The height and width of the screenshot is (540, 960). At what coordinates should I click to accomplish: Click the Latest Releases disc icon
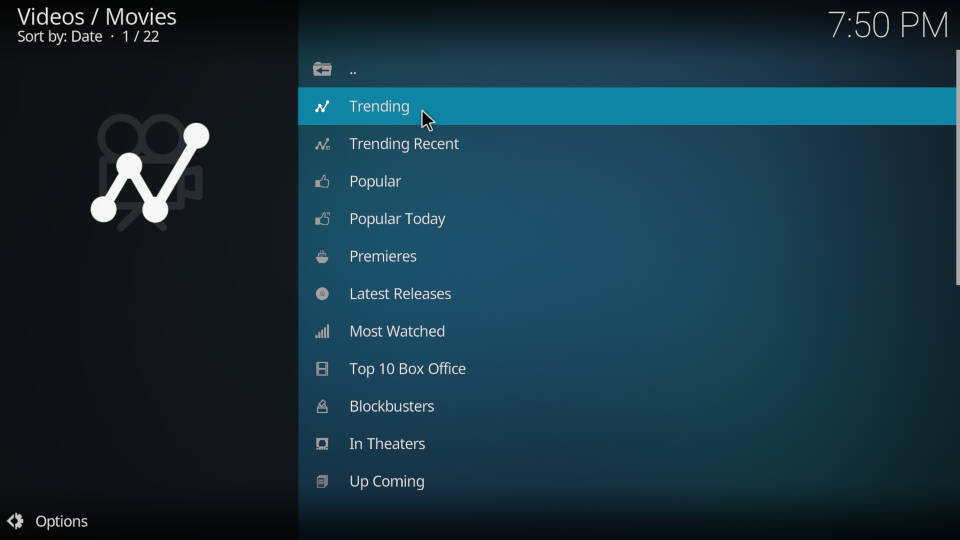click(322, 294)
